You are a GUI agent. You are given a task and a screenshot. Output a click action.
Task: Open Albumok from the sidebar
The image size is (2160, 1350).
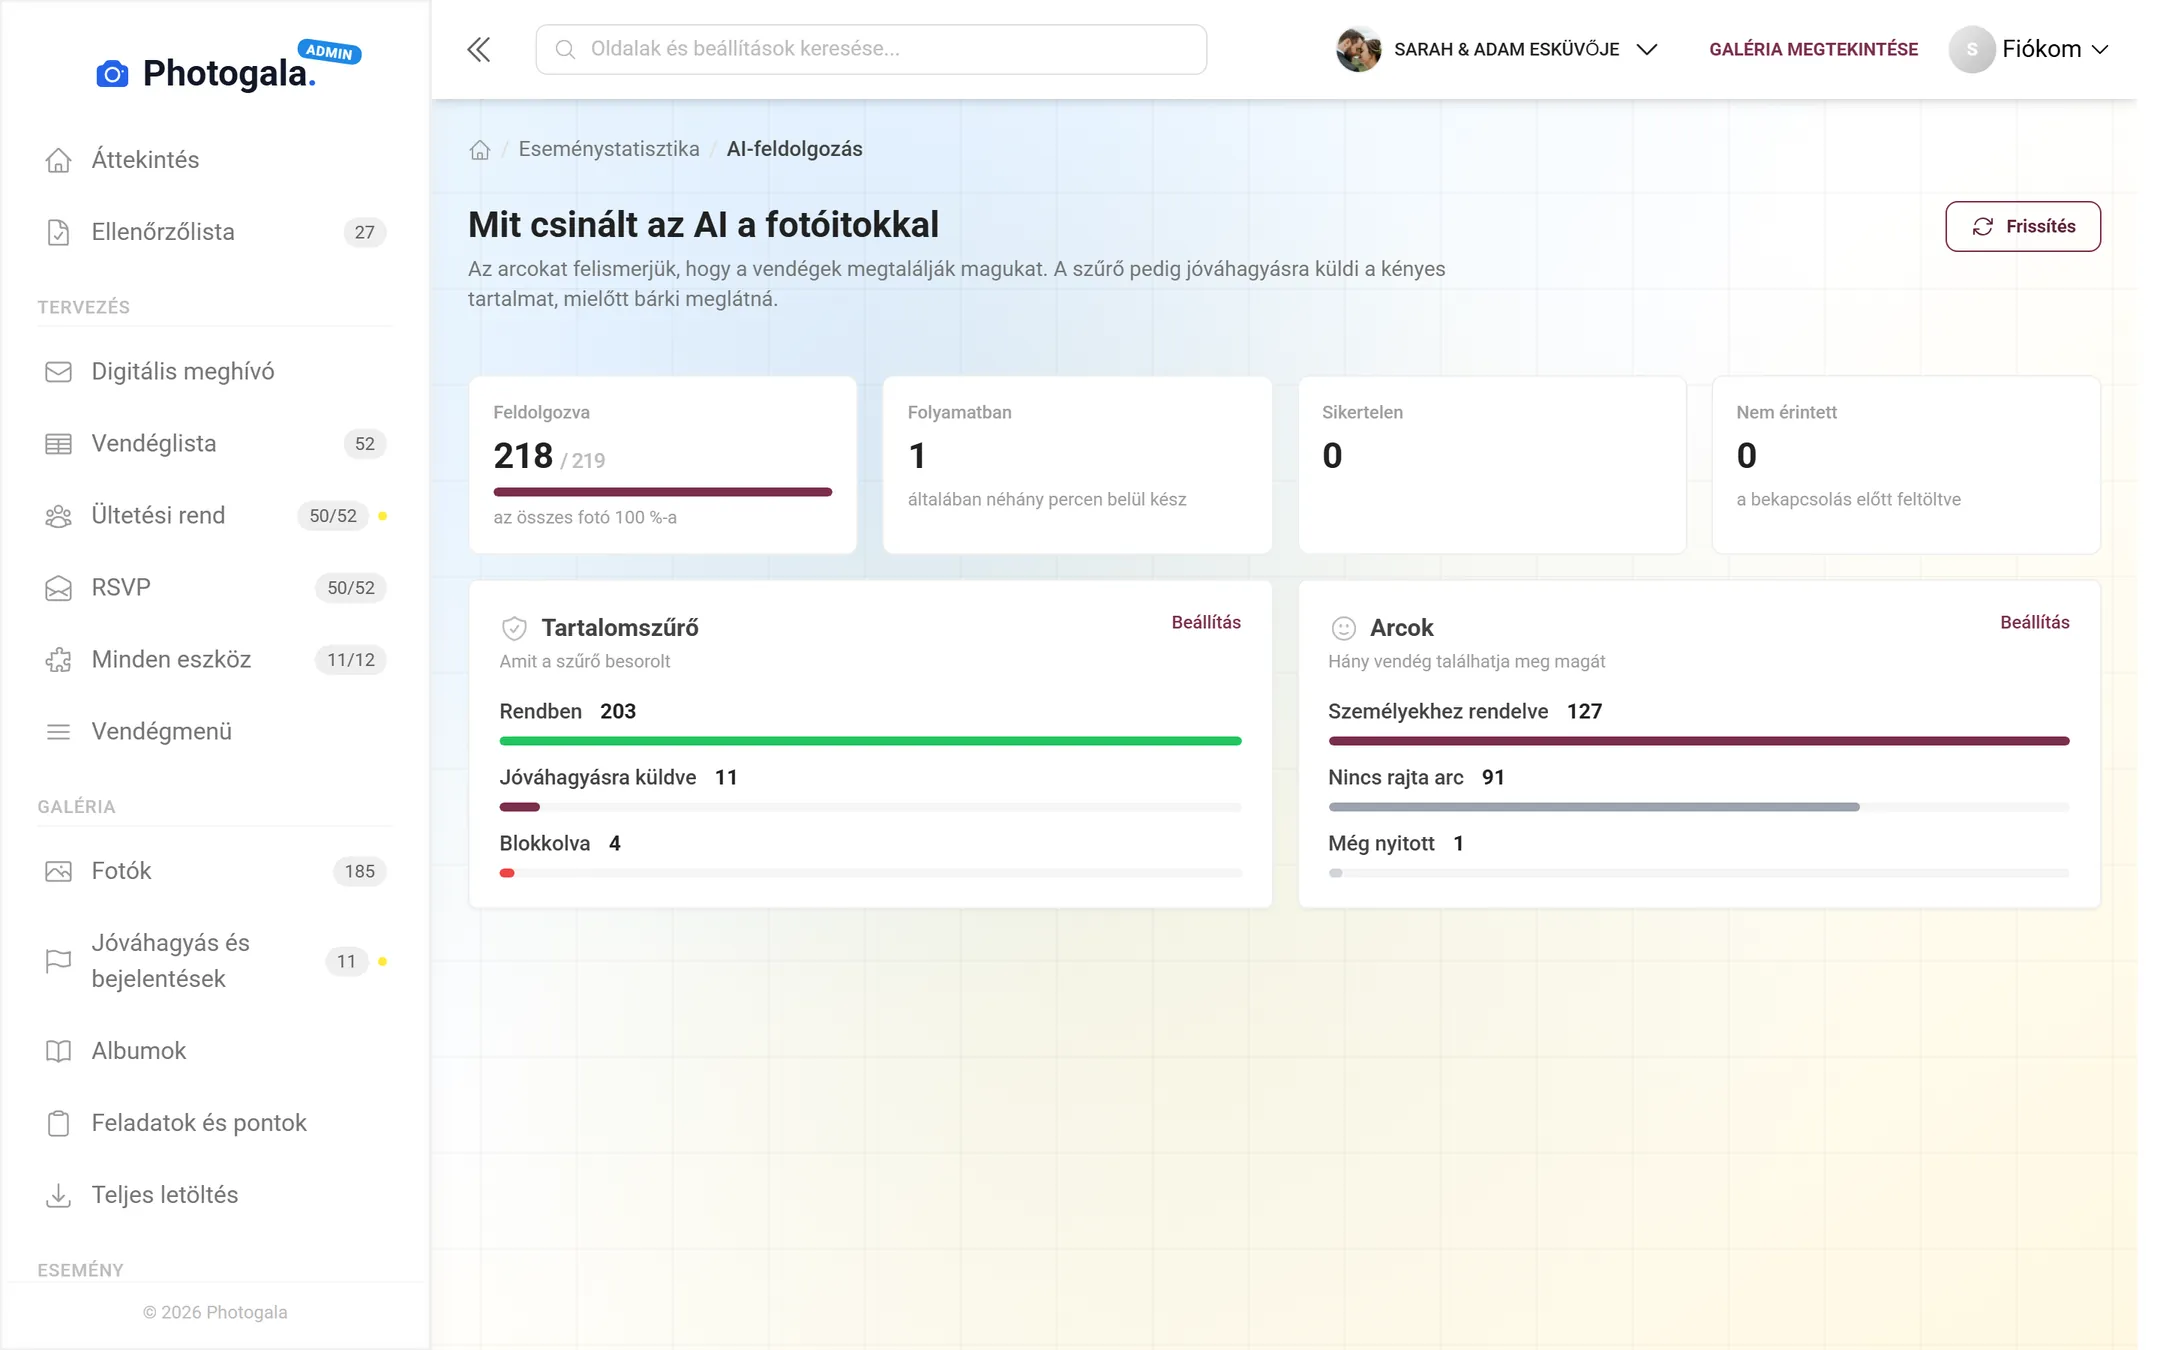(214, 1051)
